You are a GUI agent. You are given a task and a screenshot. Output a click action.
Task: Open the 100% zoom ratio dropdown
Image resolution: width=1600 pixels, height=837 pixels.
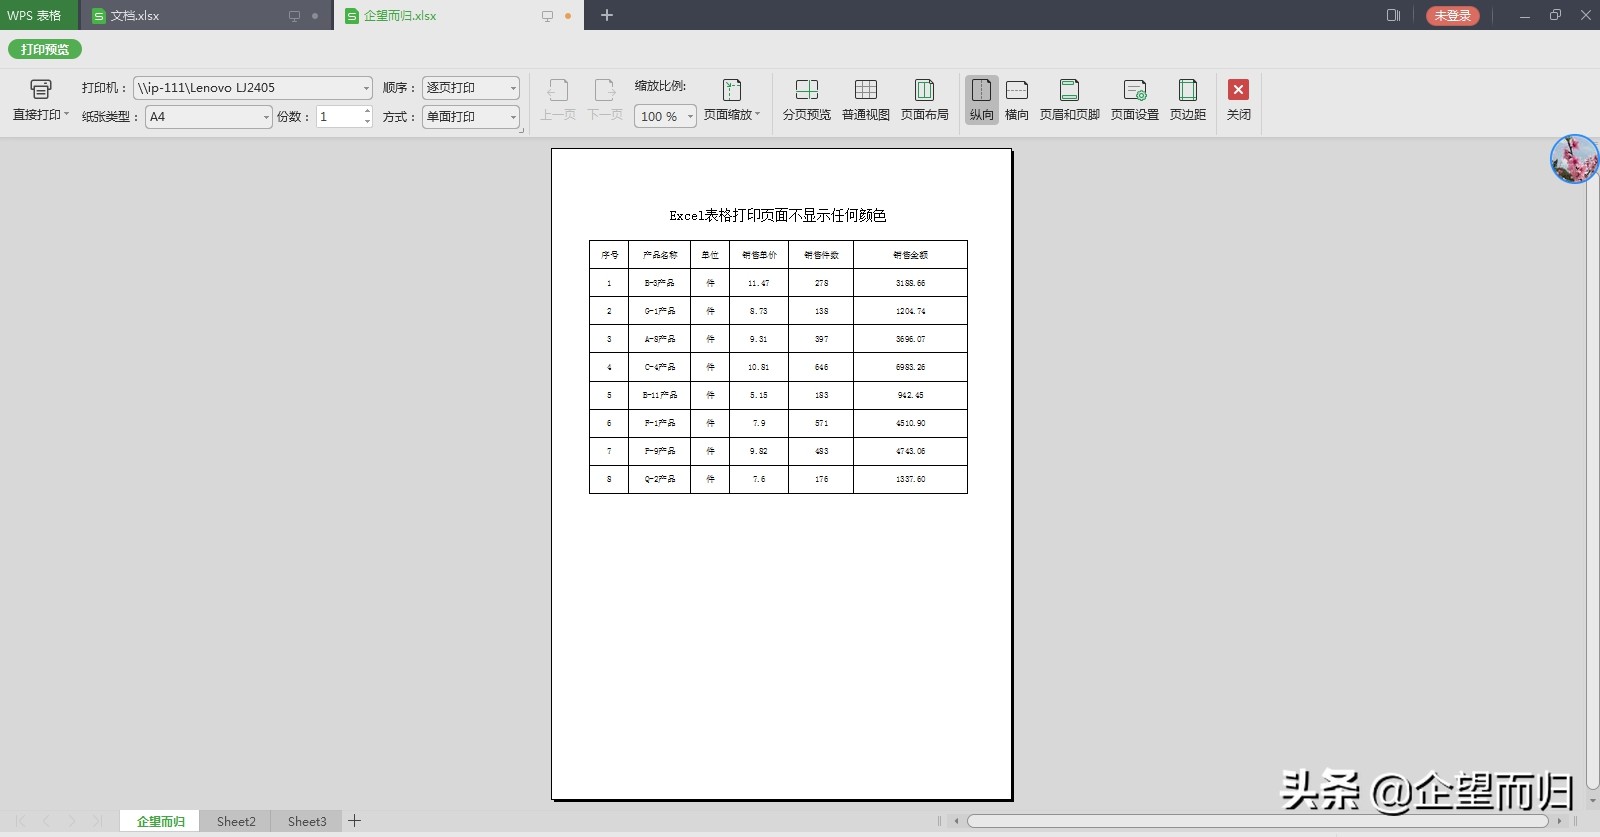click(665, 117)
